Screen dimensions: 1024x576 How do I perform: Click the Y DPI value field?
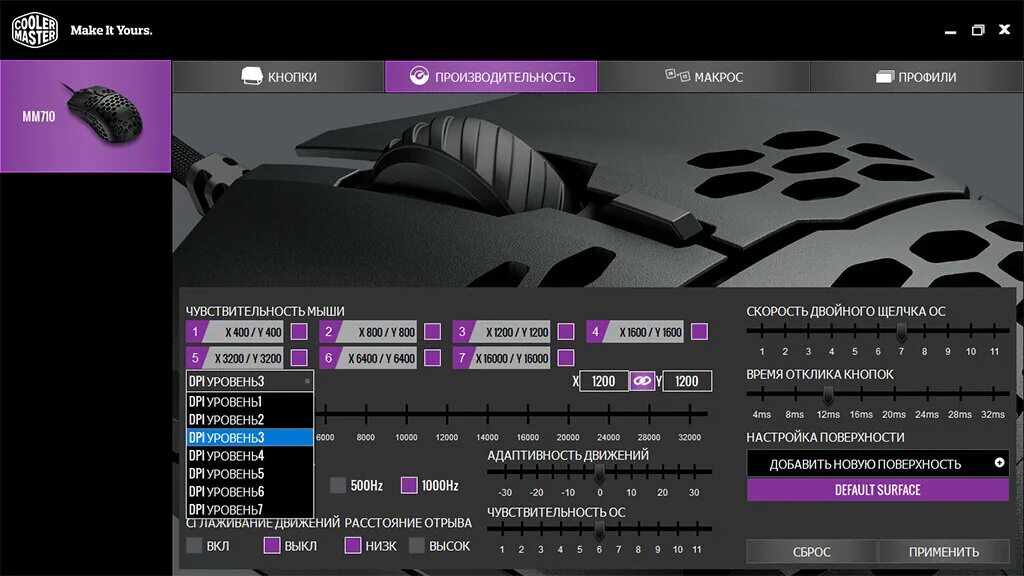coord(687,381)
